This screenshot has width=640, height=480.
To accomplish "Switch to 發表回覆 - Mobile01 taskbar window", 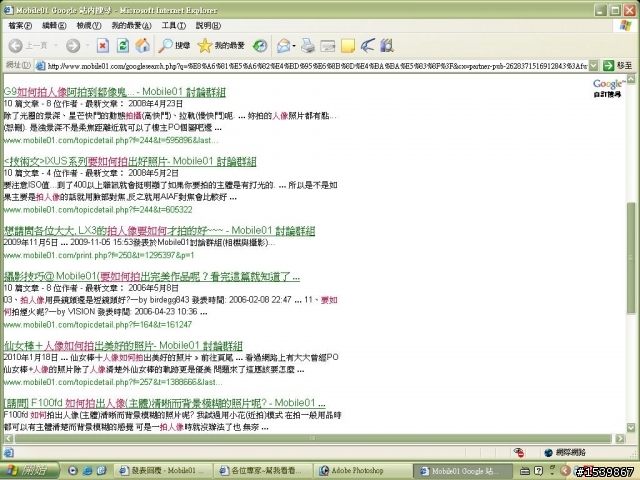I will [x=165, y=471].
